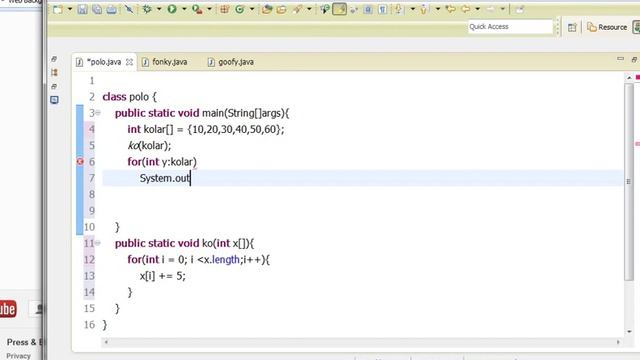
Task: Click the Print toolbar icon
Action: (x=111, y=9)
